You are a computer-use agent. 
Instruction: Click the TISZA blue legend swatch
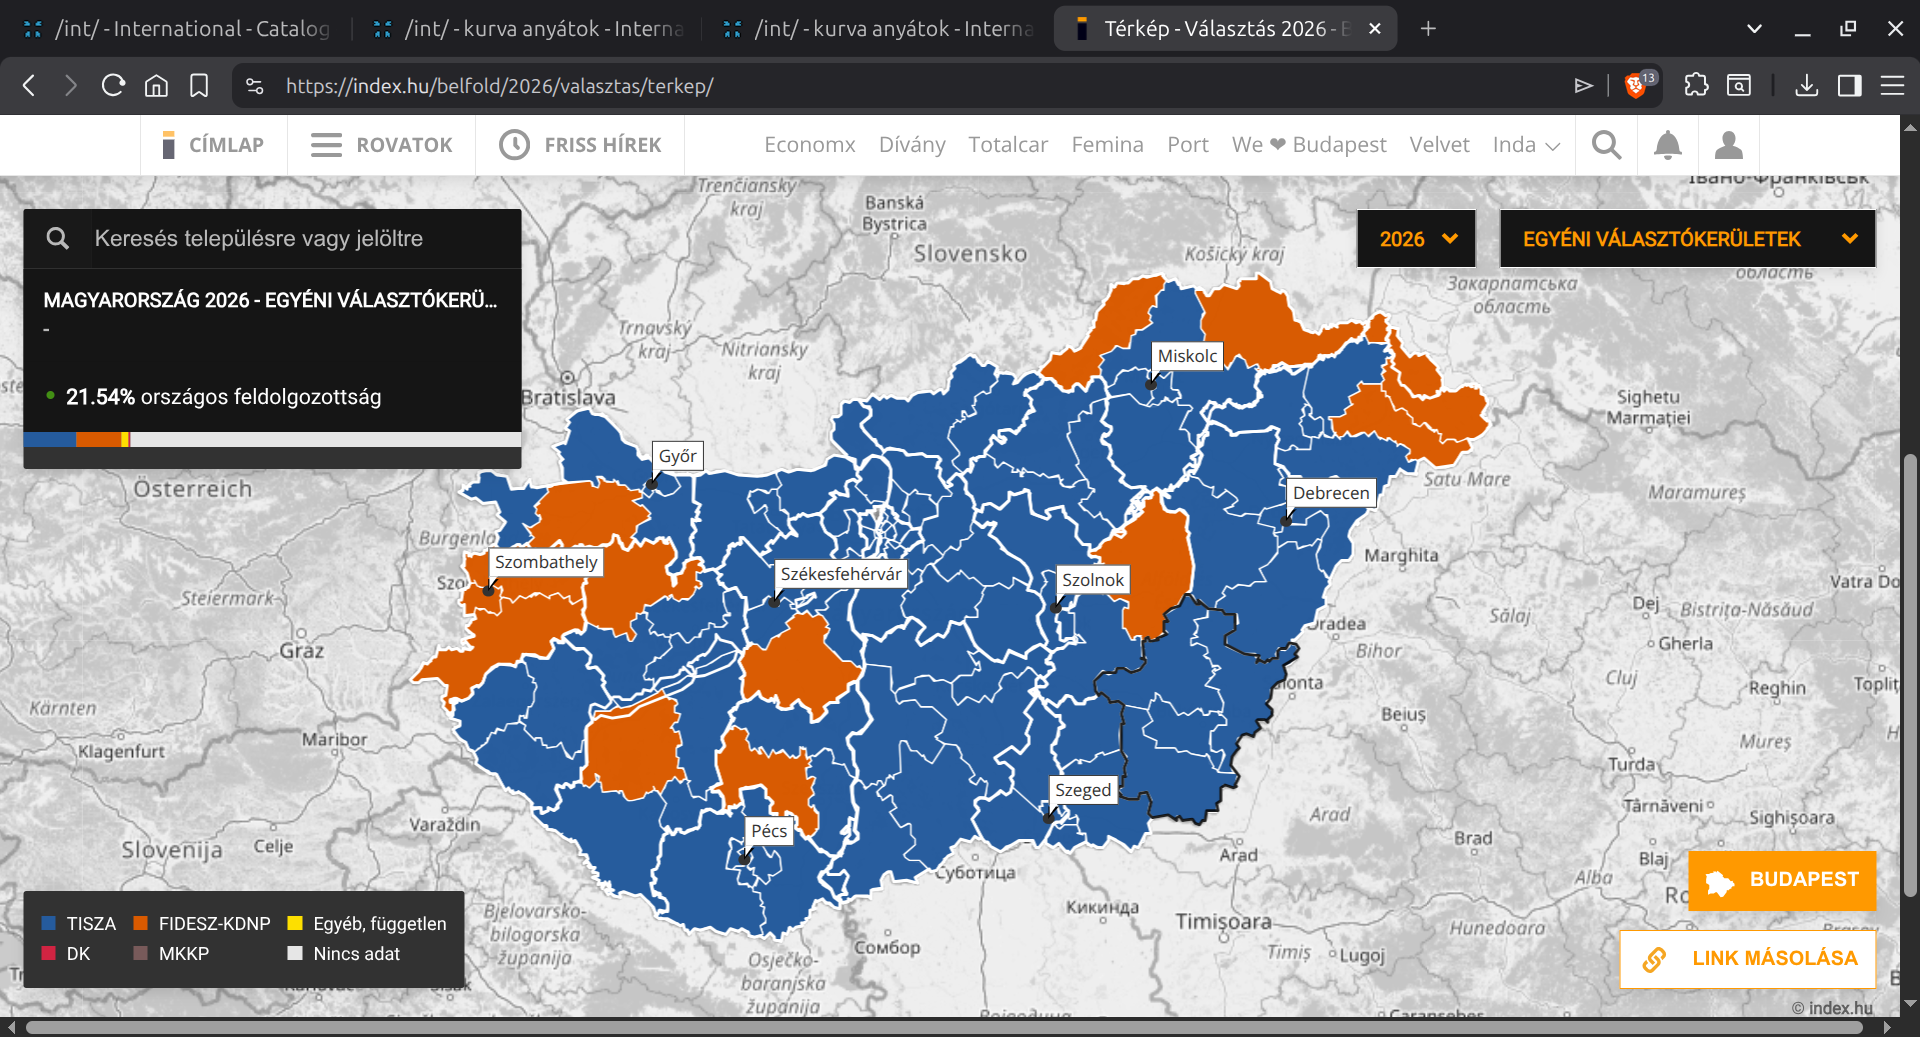point(49,923)
